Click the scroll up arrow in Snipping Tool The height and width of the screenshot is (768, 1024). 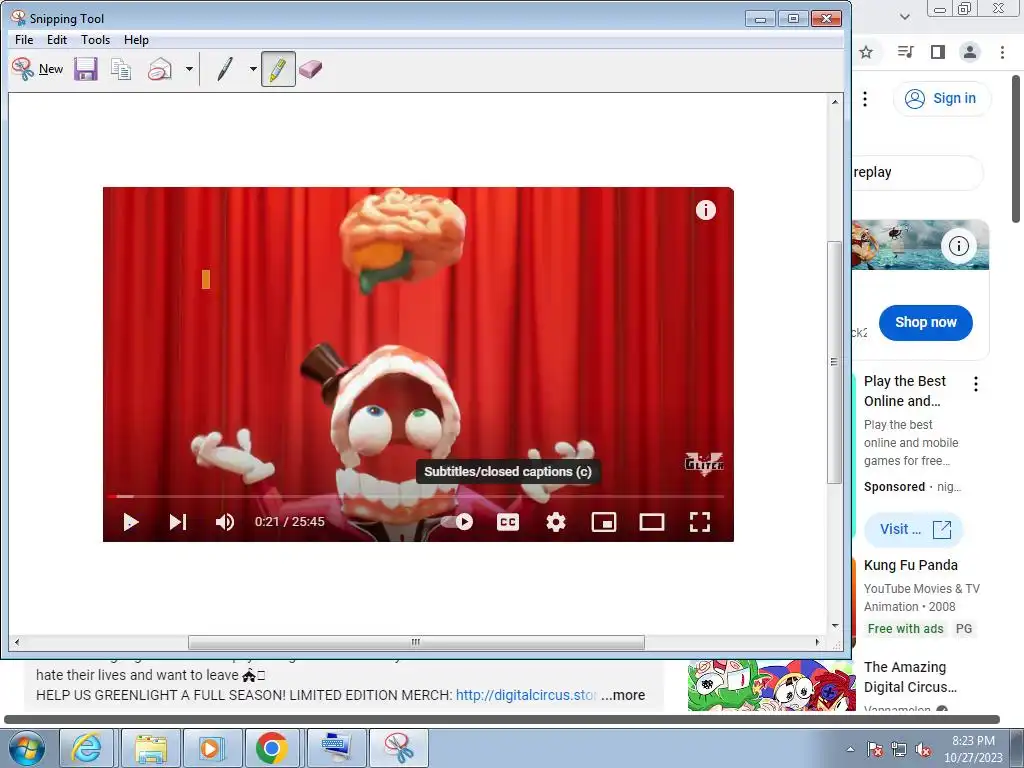tap(835, 102)
